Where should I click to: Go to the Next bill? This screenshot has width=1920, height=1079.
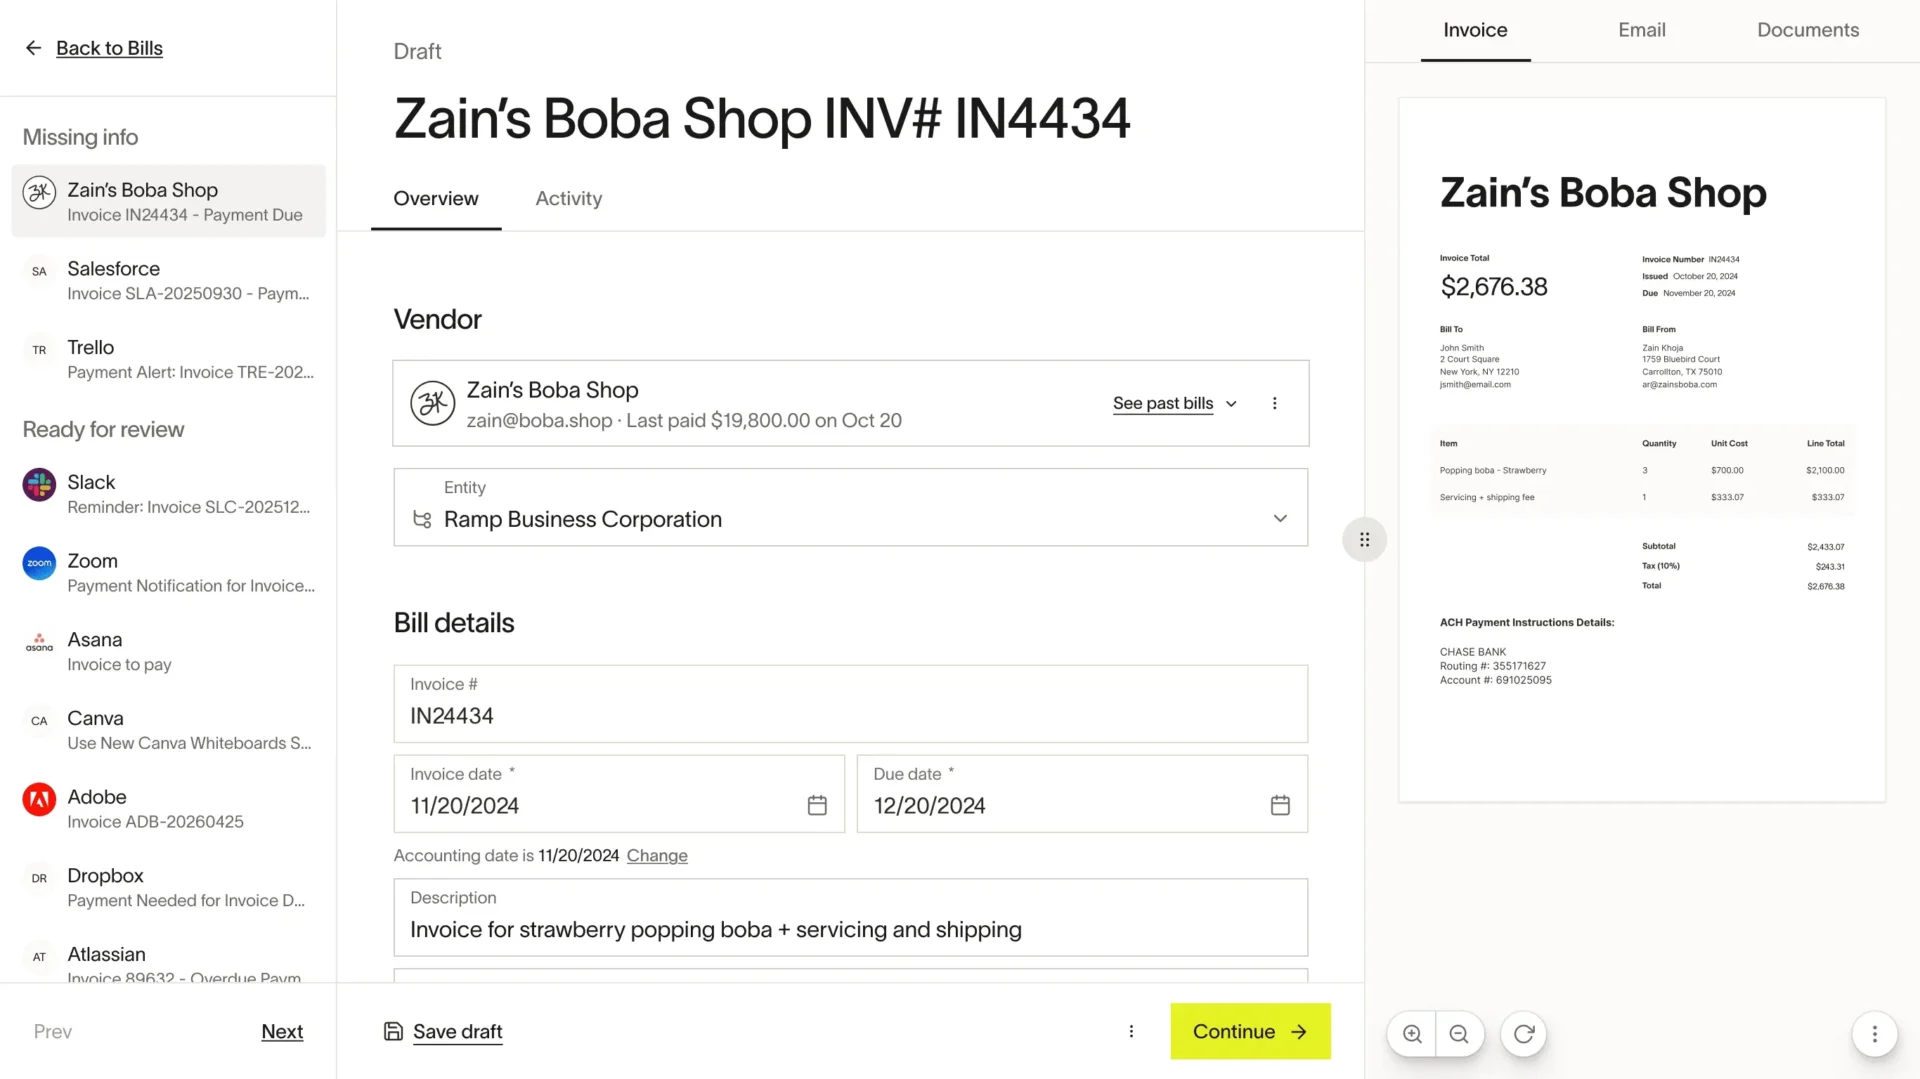(x=282, y=1031)
